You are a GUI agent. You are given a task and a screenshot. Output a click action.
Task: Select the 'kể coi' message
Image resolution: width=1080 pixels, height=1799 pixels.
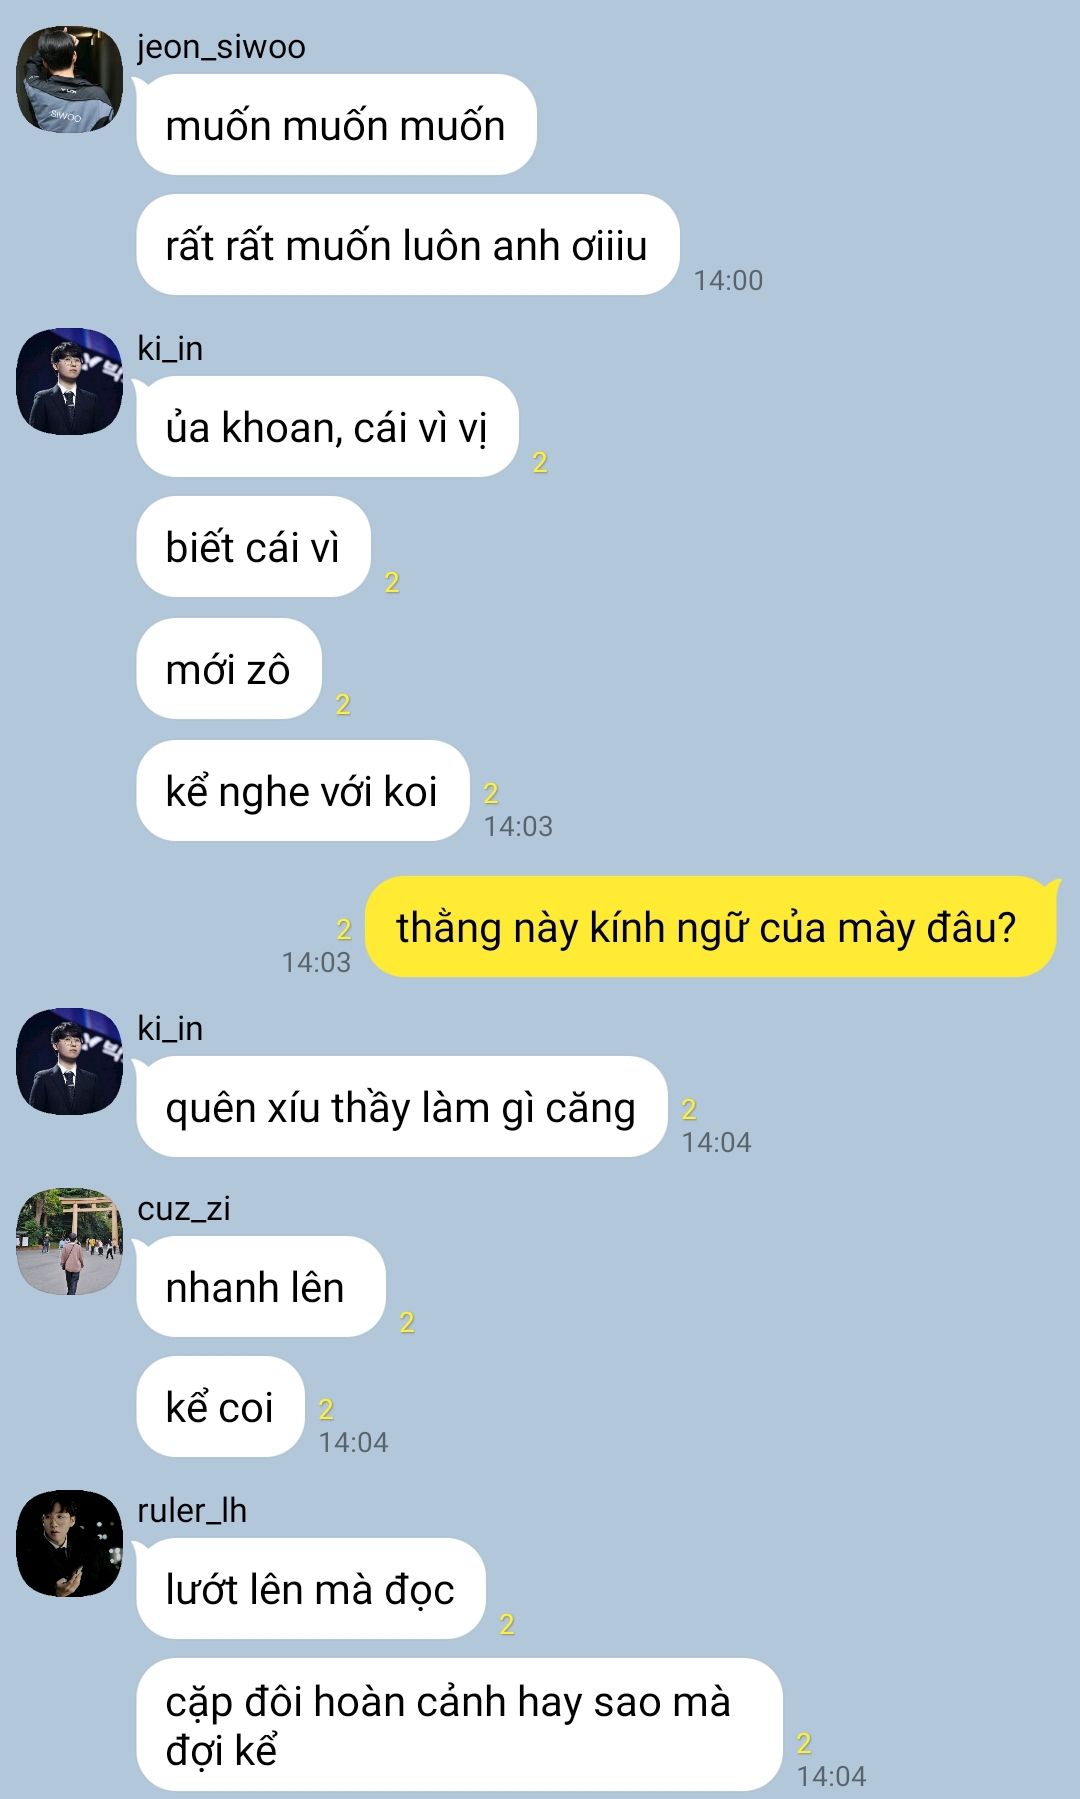click(220, 1407)
